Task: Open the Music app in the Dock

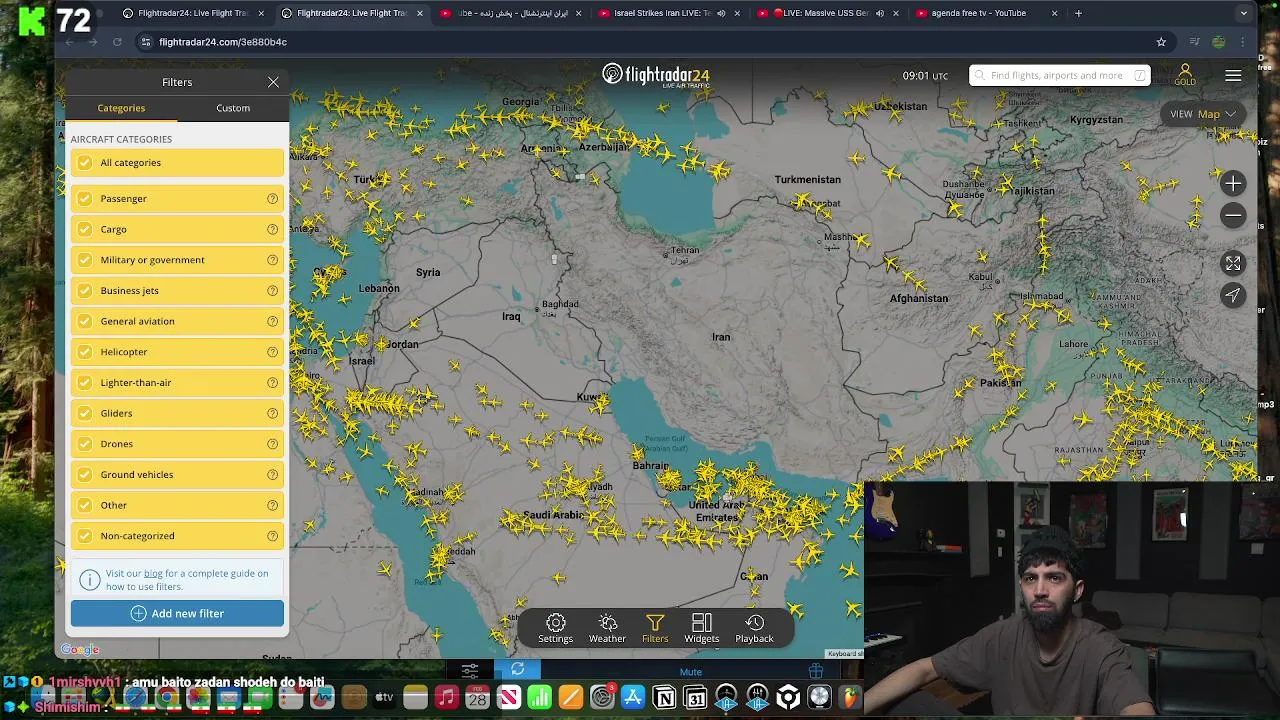Action: (446, 698)
